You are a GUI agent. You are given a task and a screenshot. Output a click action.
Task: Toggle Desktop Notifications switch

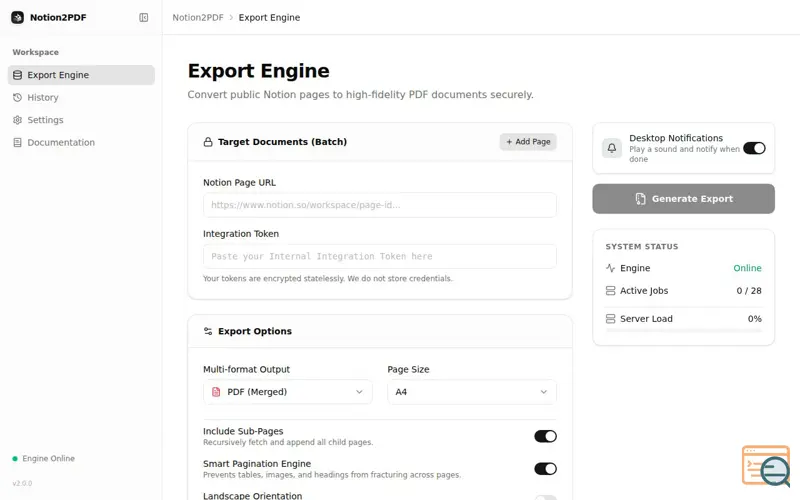pos(754,148)
